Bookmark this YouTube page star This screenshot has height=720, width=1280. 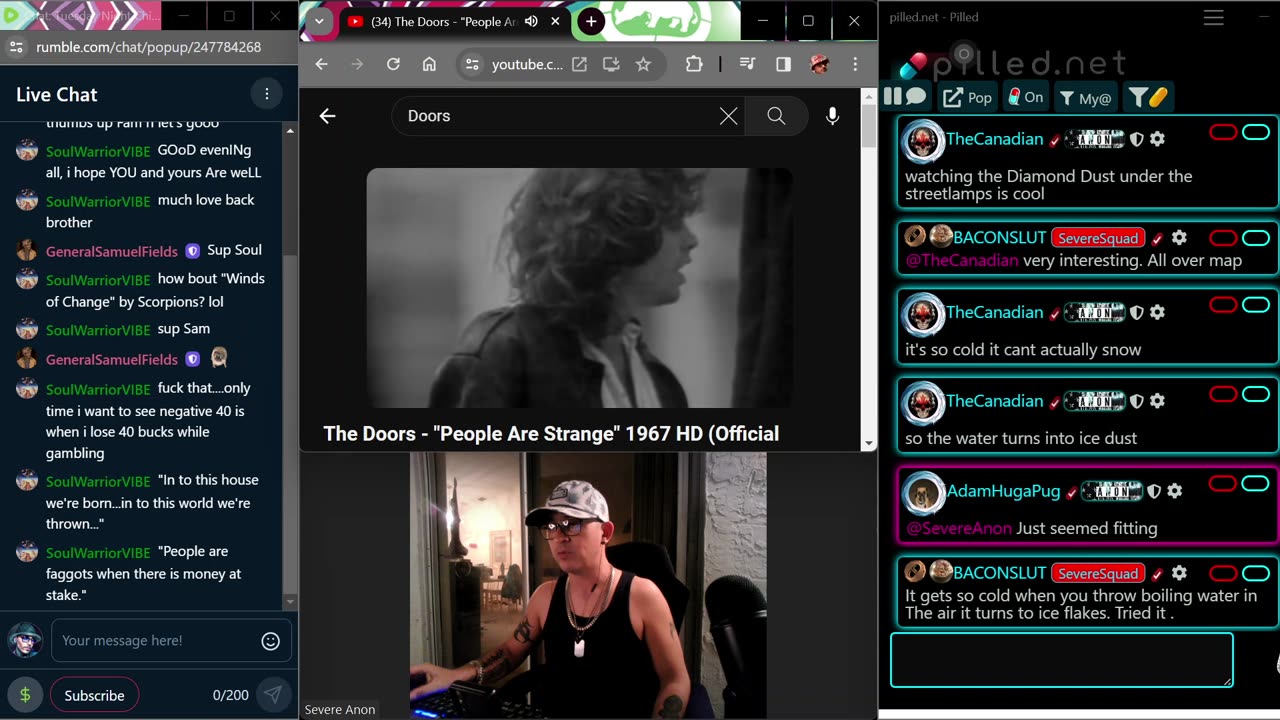643,64
